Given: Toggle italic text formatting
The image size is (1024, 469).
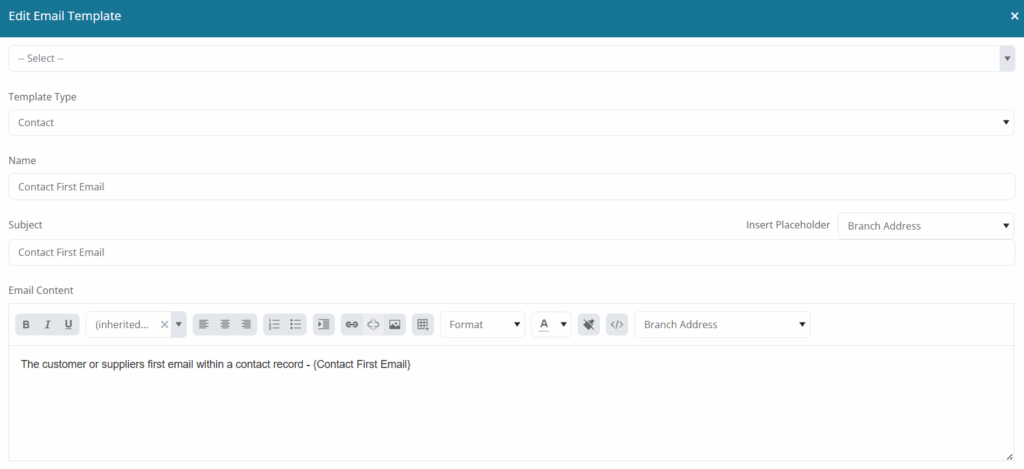Looking at the screenshot, I should [47, 325].
